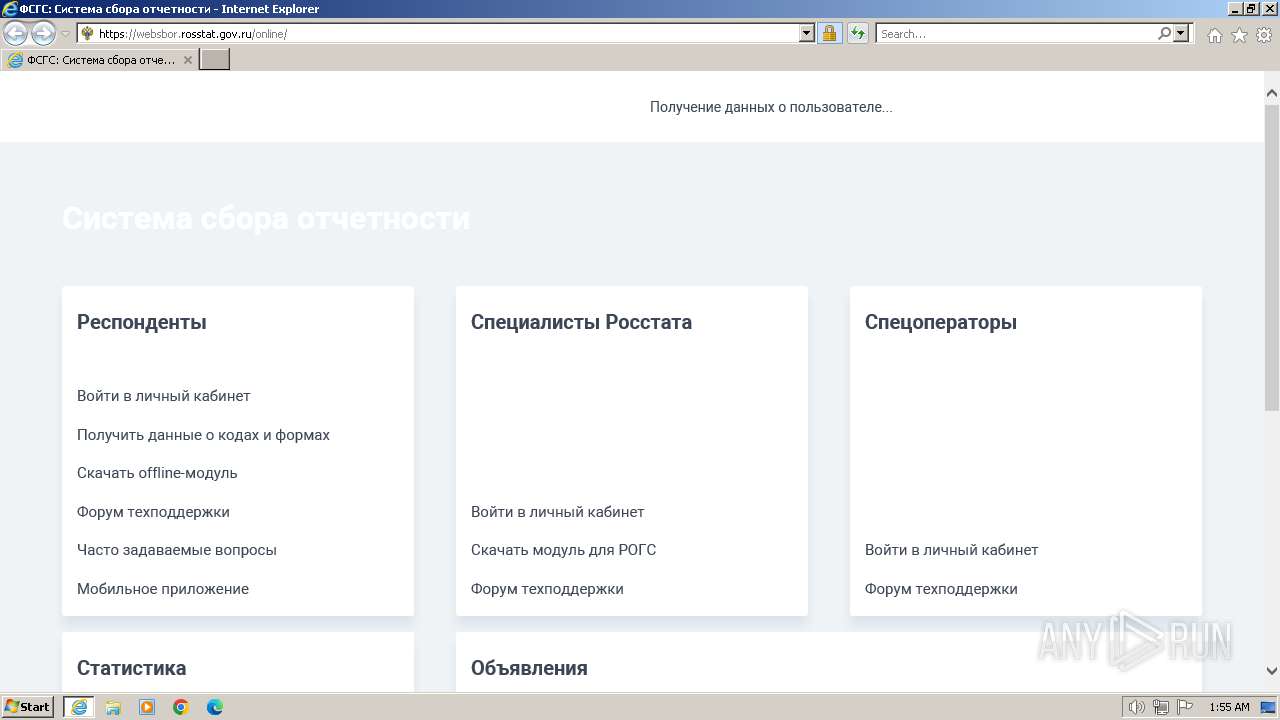Click the Спецоператоры heading
The height and width of the screenshot is (720, 1280).
point(941,322)
